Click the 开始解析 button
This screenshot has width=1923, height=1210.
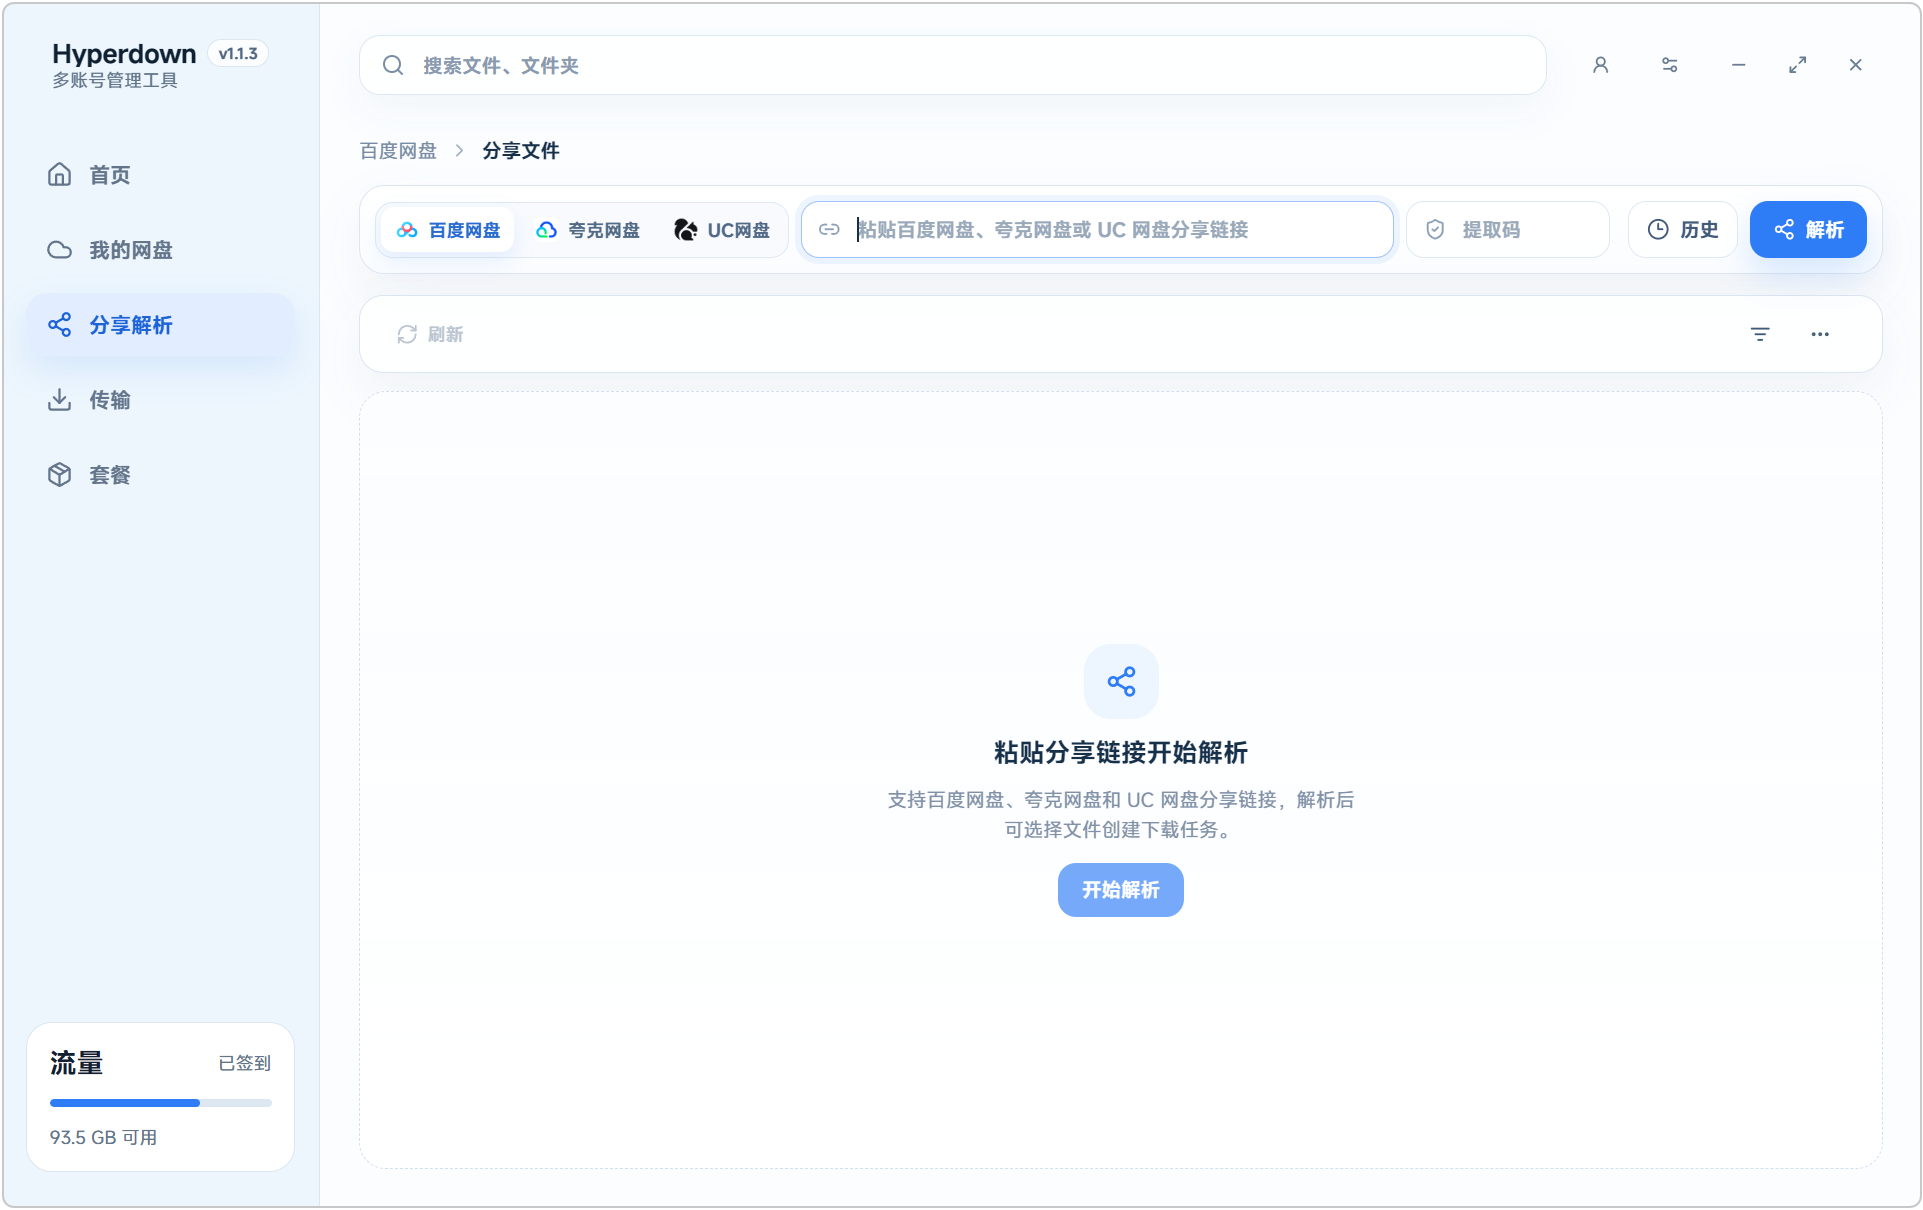(1121, 890)
